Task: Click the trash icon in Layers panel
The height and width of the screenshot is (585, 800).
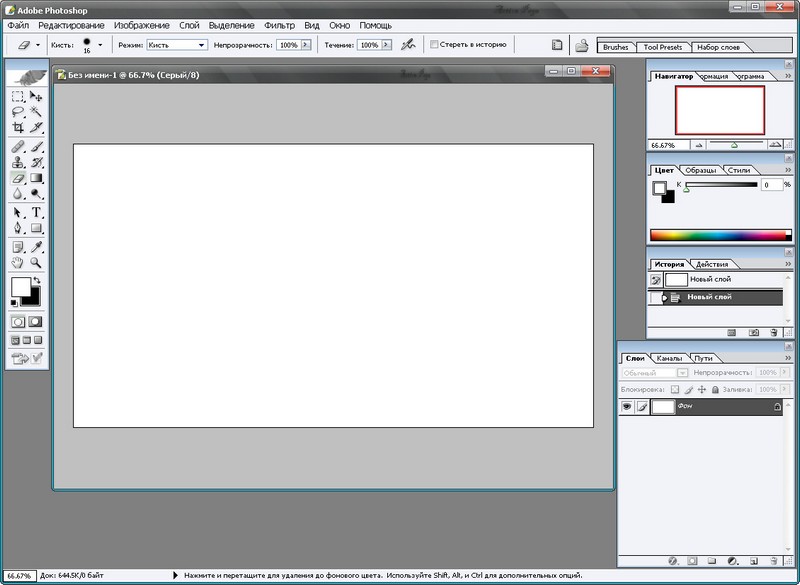Action: coord(773,561)
